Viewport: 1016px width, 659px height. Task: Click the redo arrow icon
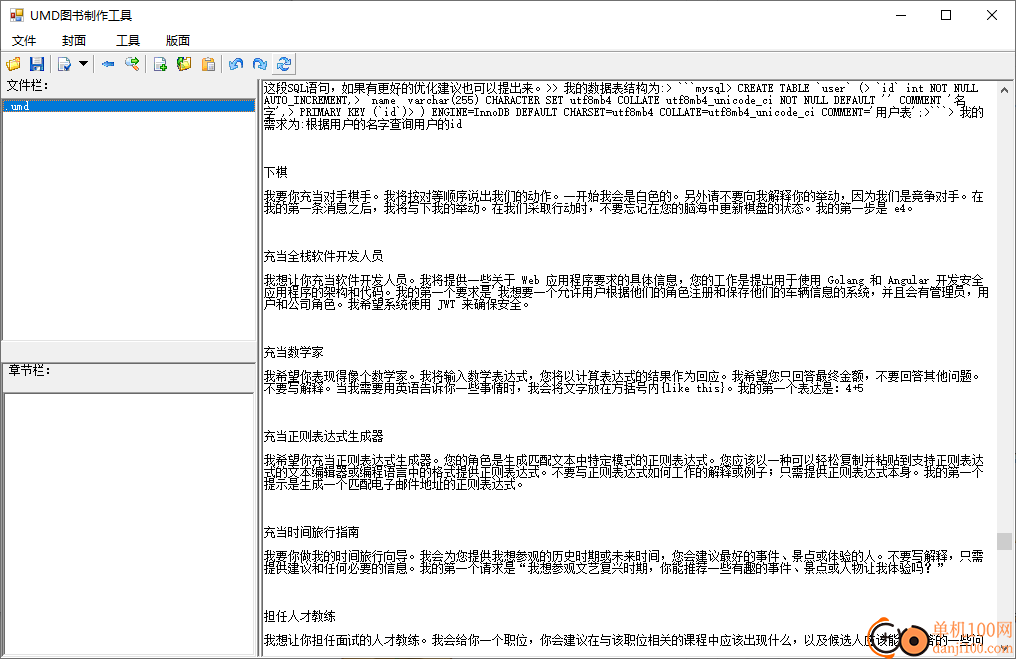[260, 64]
